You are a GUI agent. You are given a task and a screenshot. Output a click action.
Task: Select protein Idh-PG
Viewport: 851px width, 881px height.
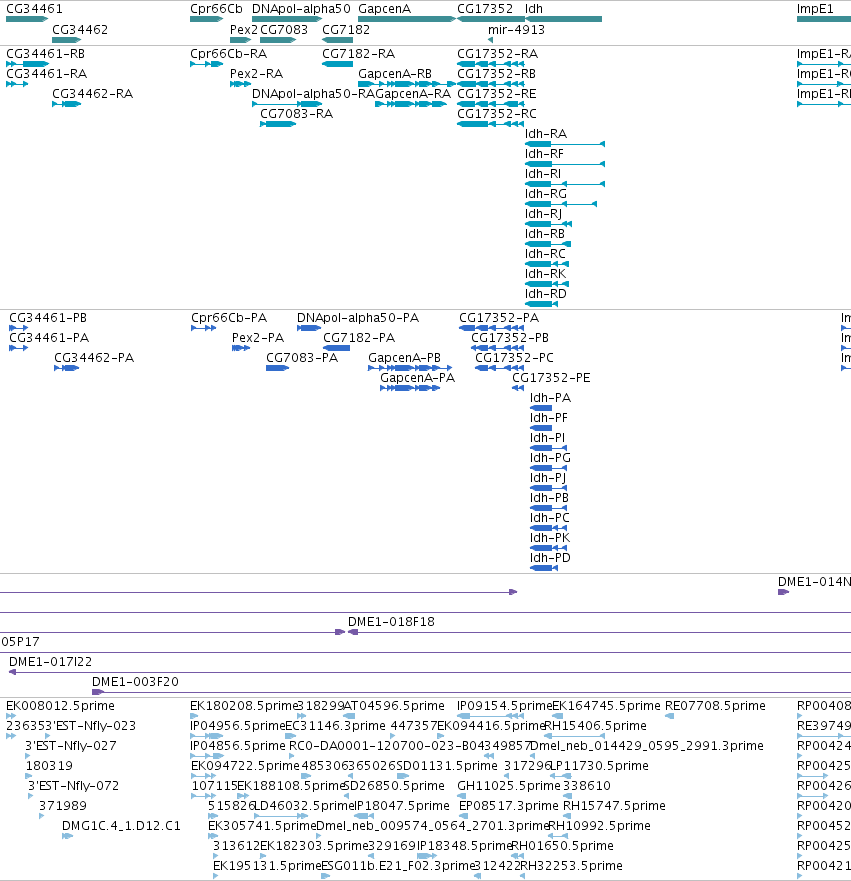pyautogui.click(x=549, y=468)
